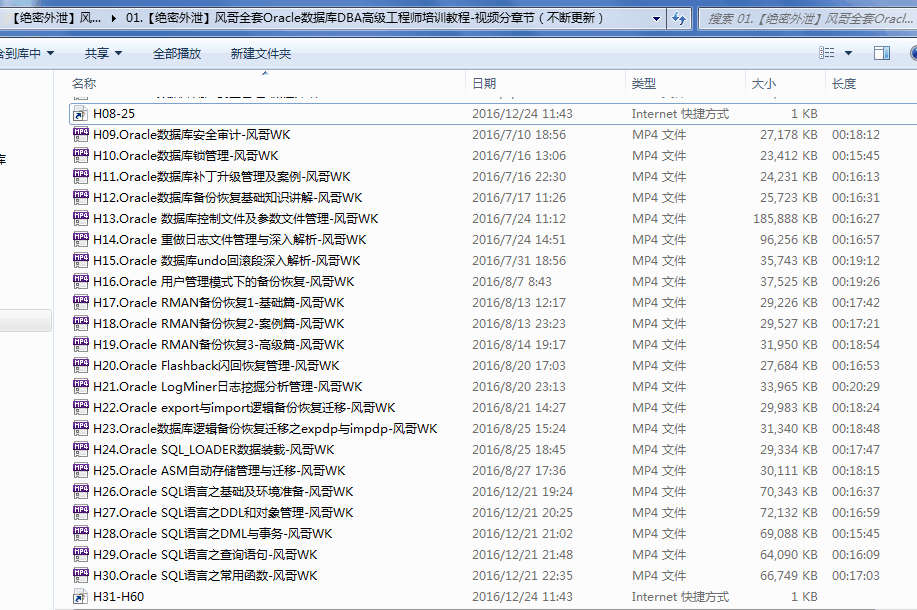Click the refresh button beside address bar
Screen dimensions: 917x610
[x=678, y=18]
